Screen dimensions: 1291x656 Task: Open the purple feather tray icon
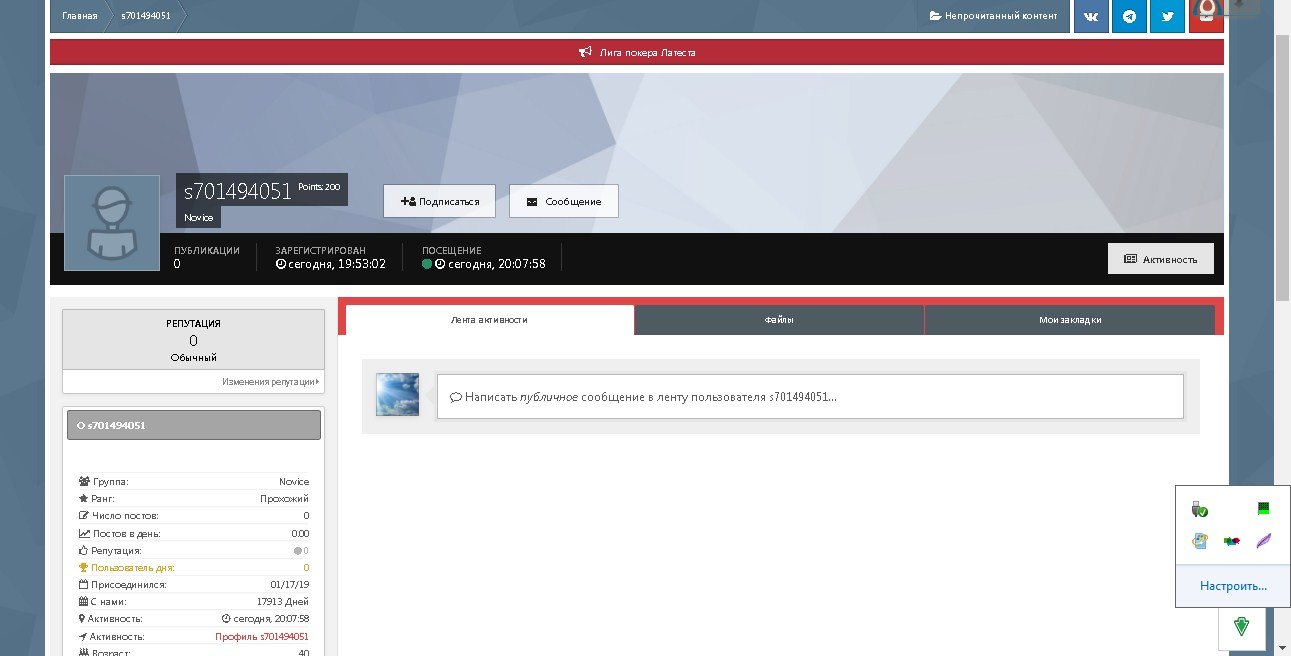point(1263,541)
